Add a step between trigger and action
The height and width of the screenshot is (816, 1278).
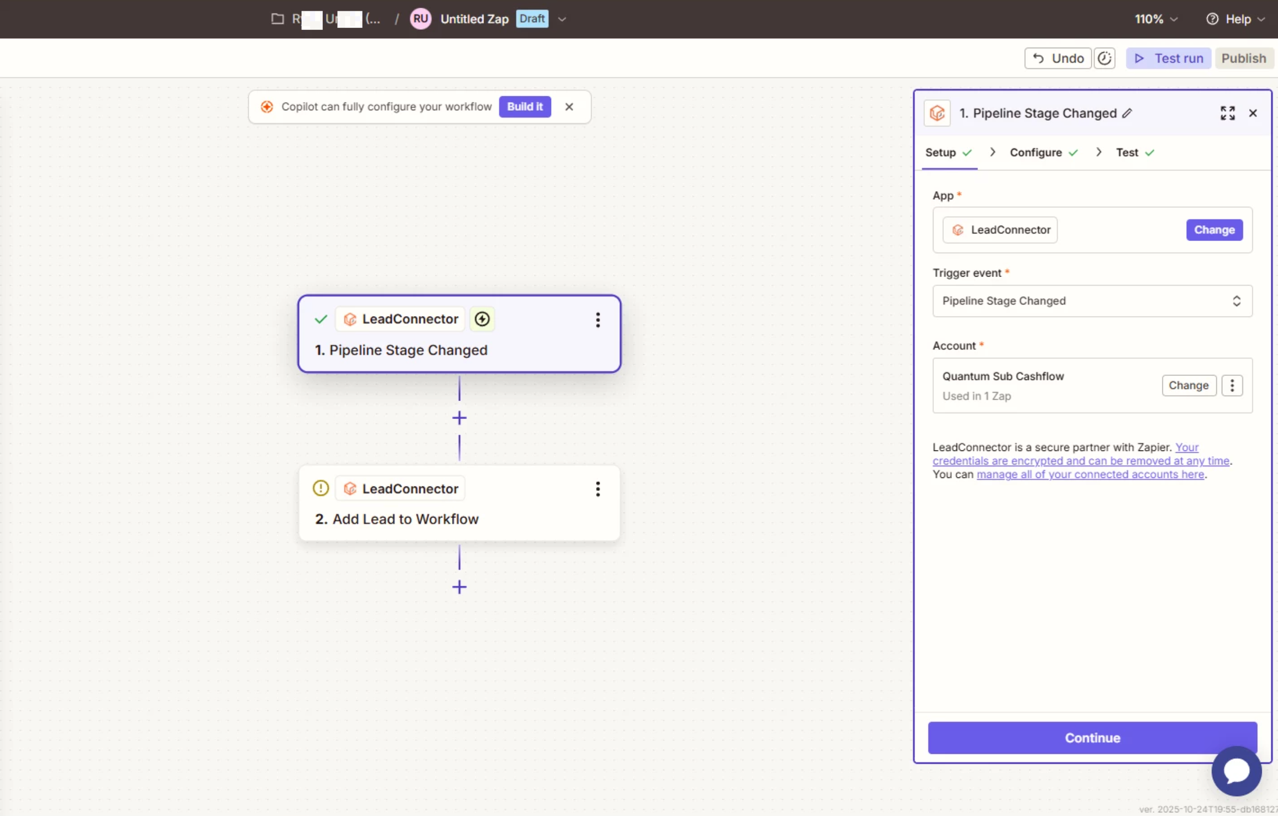click(x=459, y=418)
